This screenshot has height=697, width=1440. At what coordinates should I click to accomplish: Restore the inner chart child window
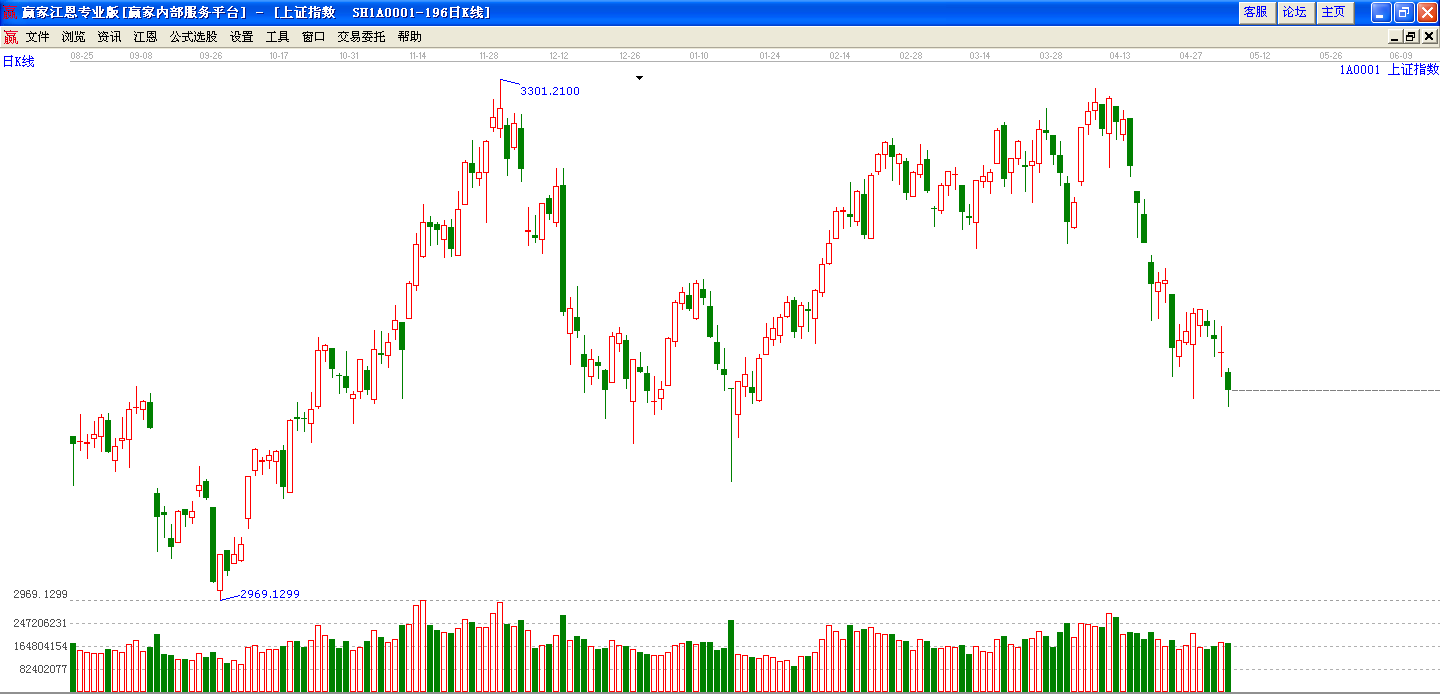pyautogui.click(x=1411, y=37)
